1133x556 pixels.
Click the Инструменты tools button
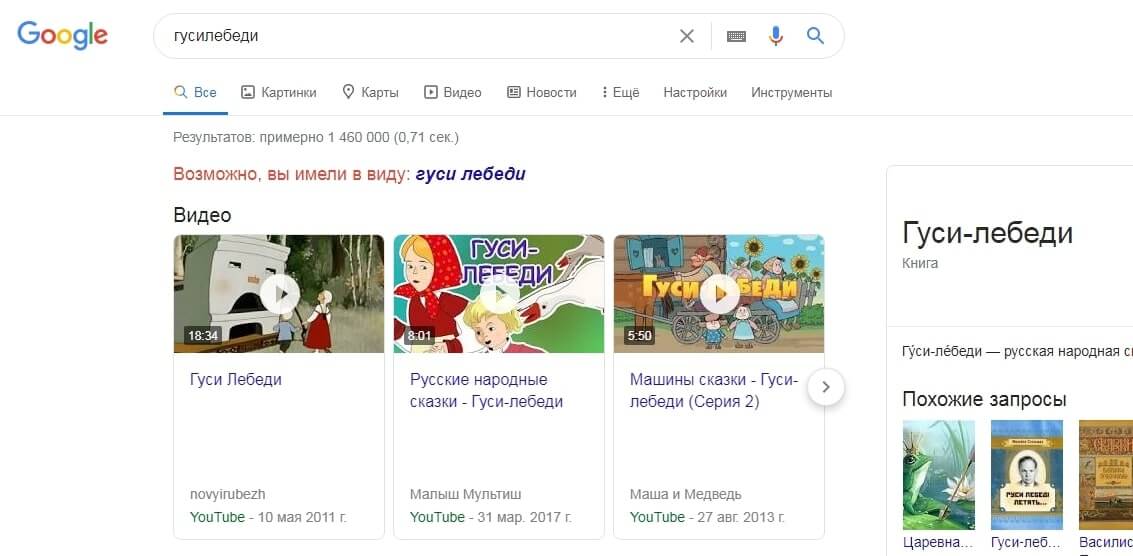click(791, 92)
